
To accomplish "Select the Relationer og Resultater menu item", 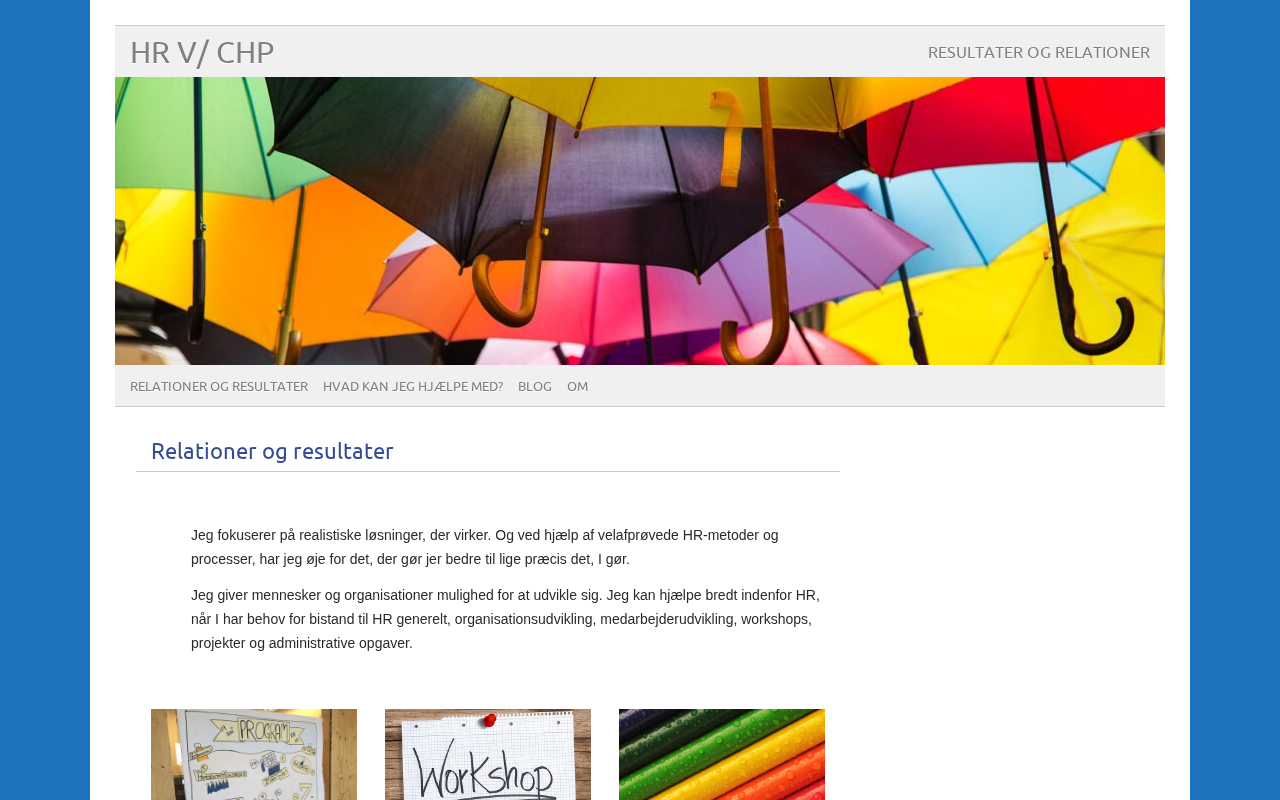I will tap(219, 386).
